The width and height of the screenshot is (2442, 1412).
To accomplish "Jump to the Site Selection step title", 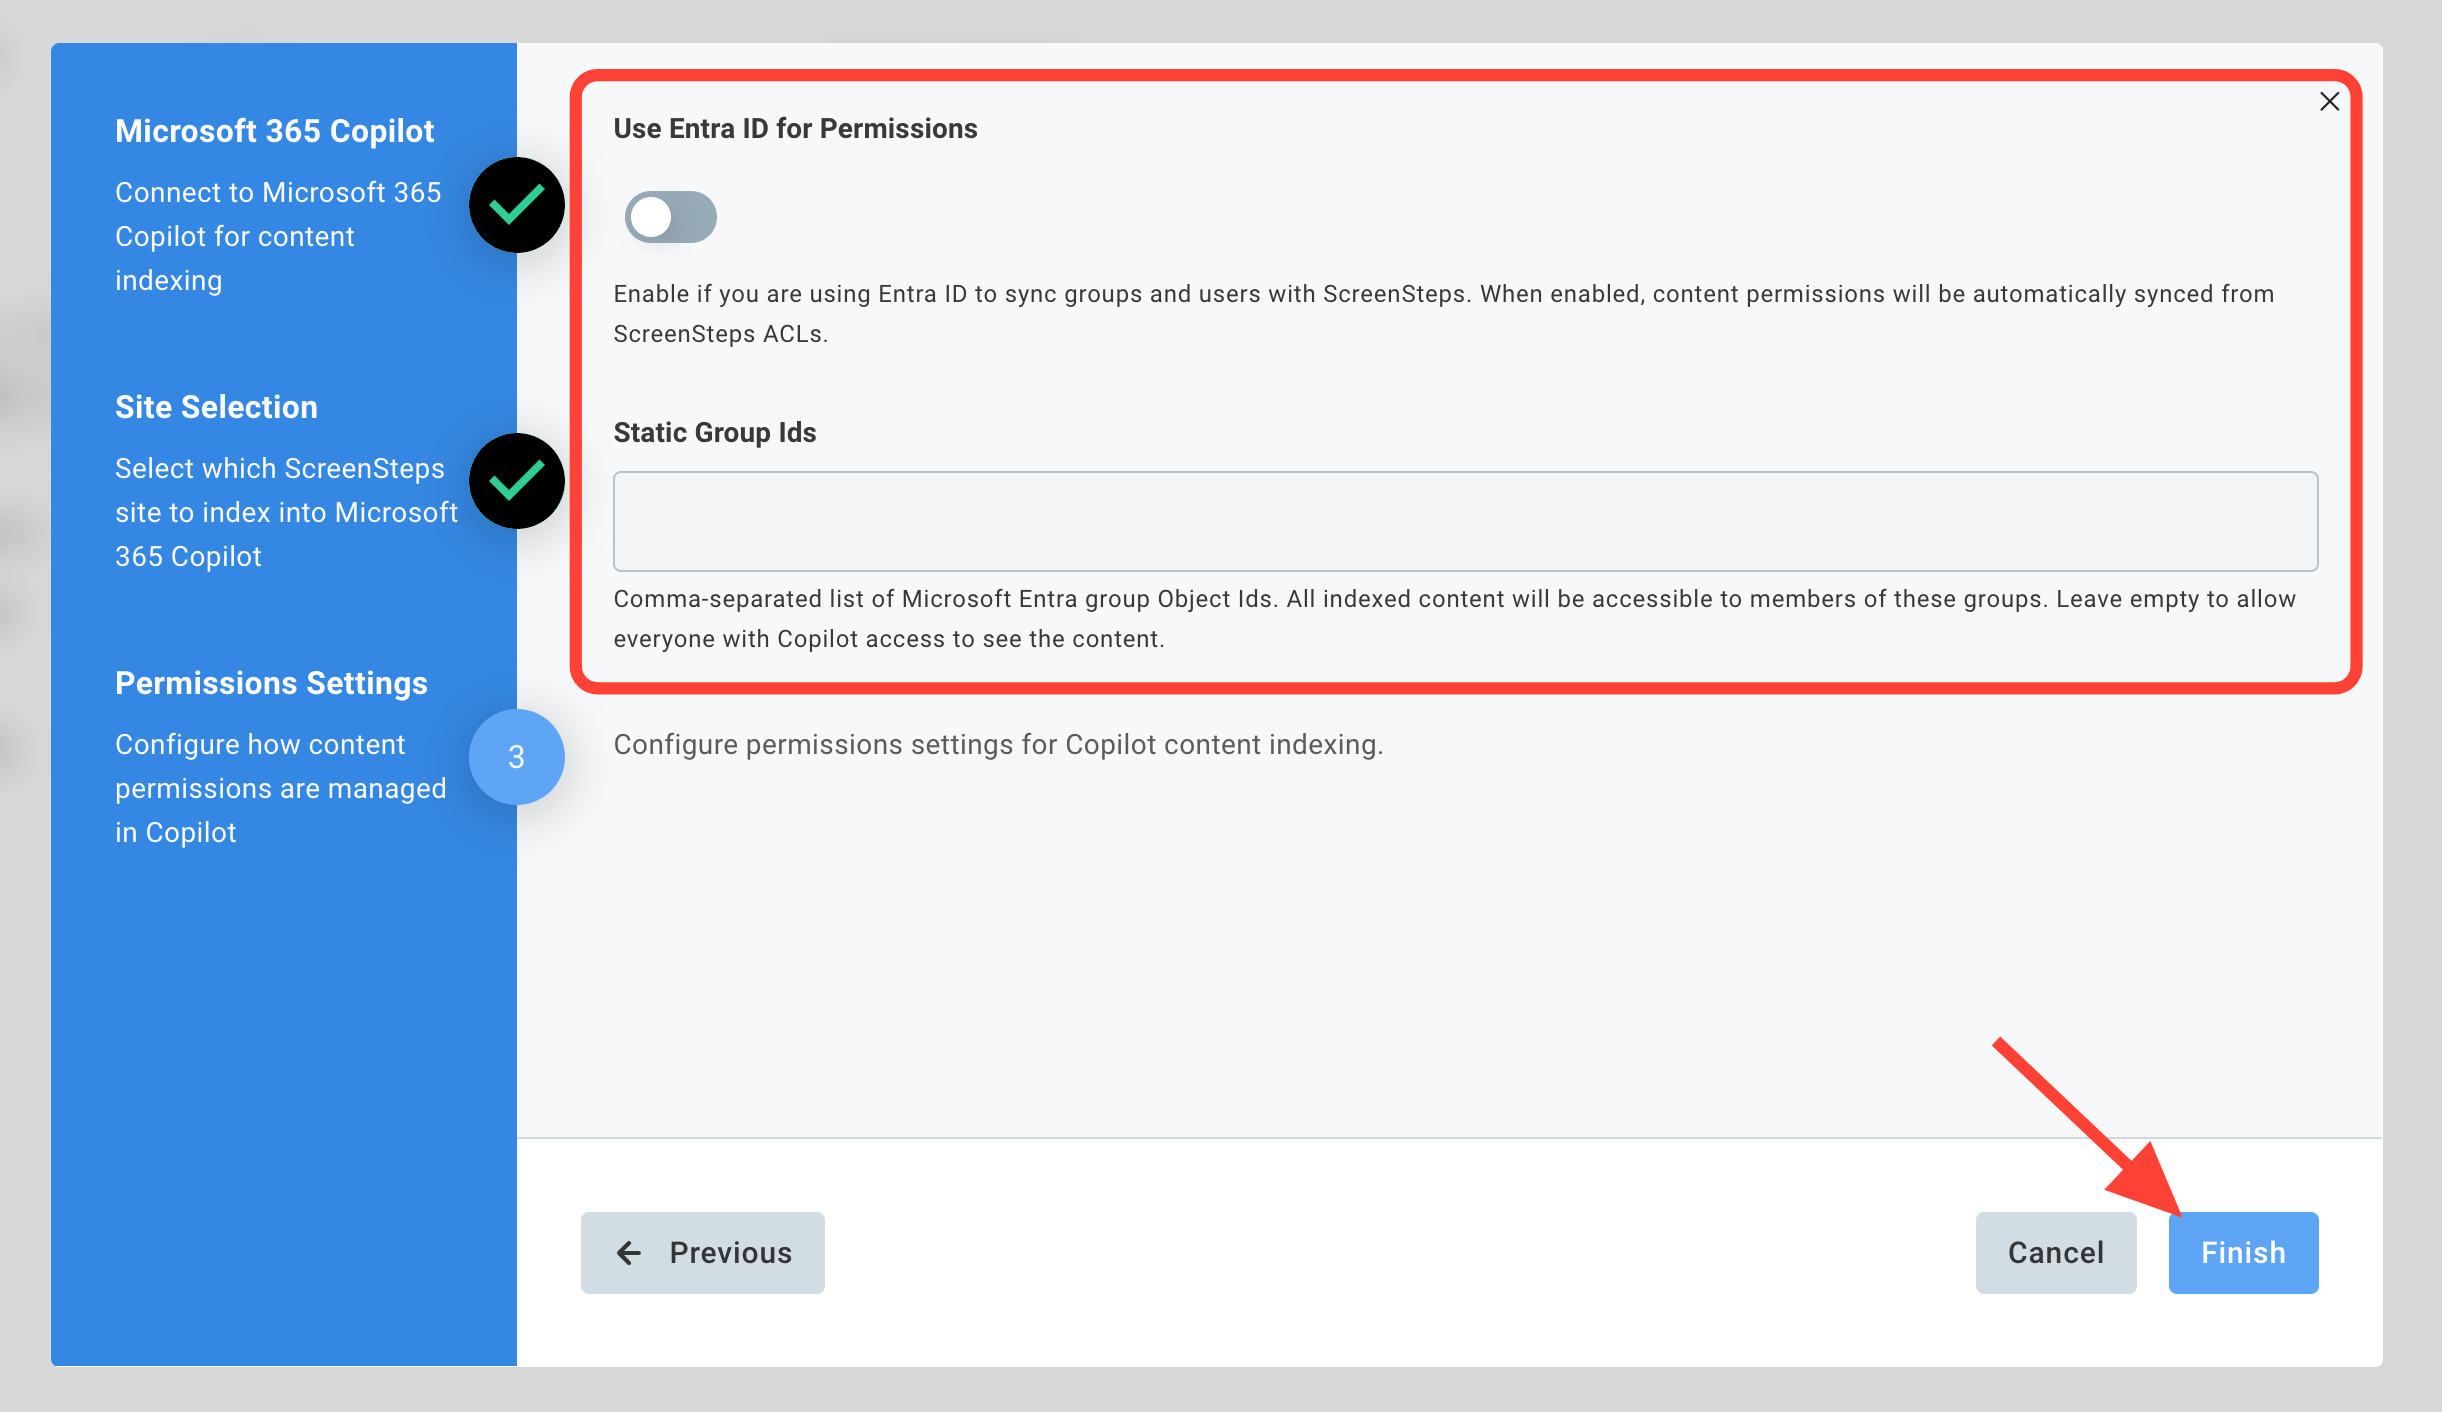I will click(x=216, y=407).
